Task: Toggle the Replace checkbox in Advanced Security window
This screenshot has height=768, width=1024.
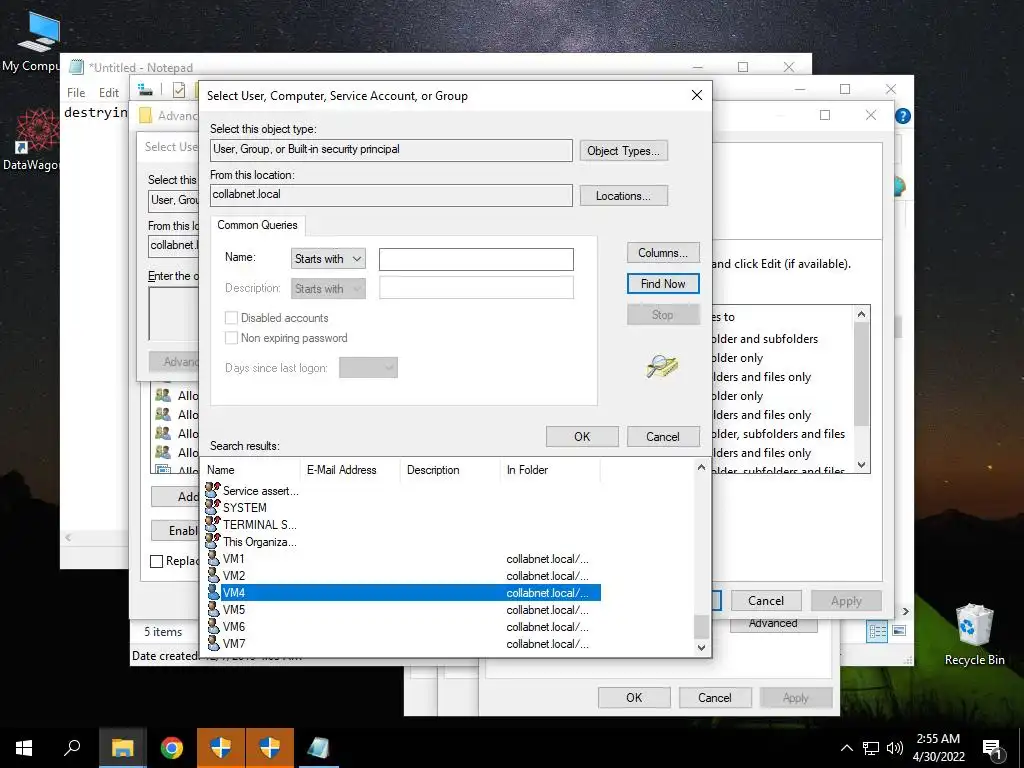Action: pos(157,561)
